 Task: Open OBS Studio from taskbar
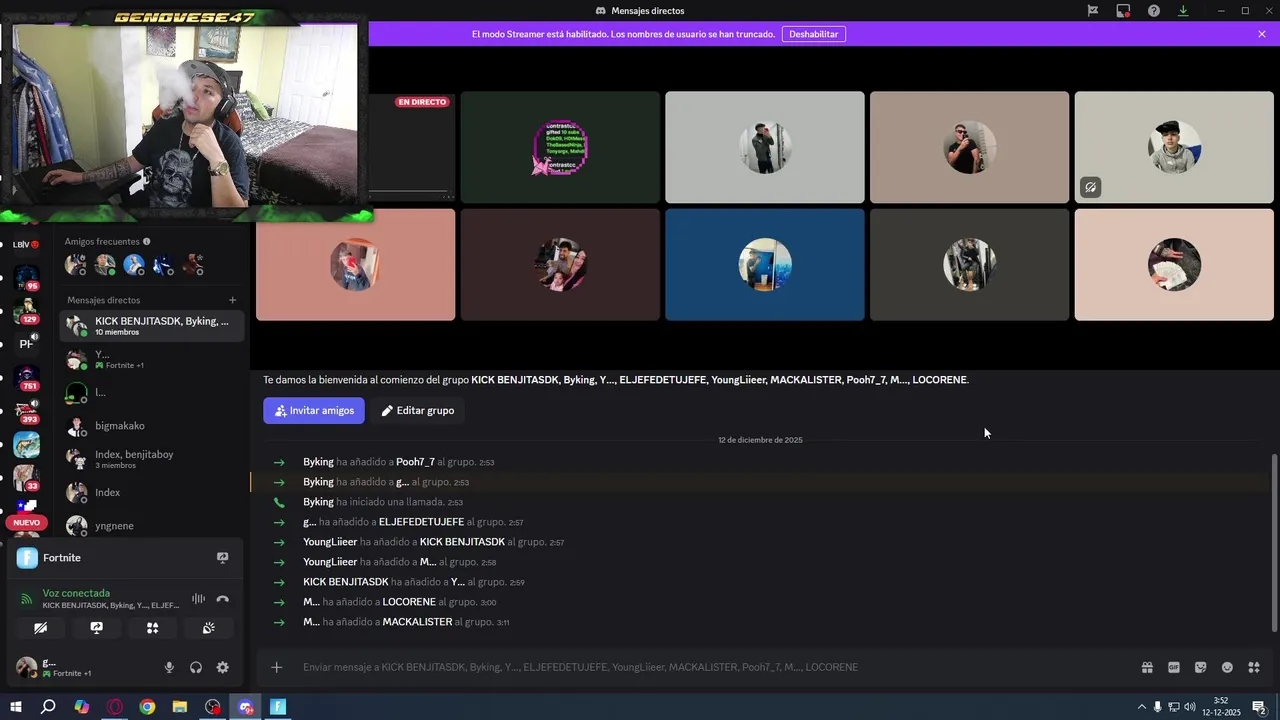(212, 707)
